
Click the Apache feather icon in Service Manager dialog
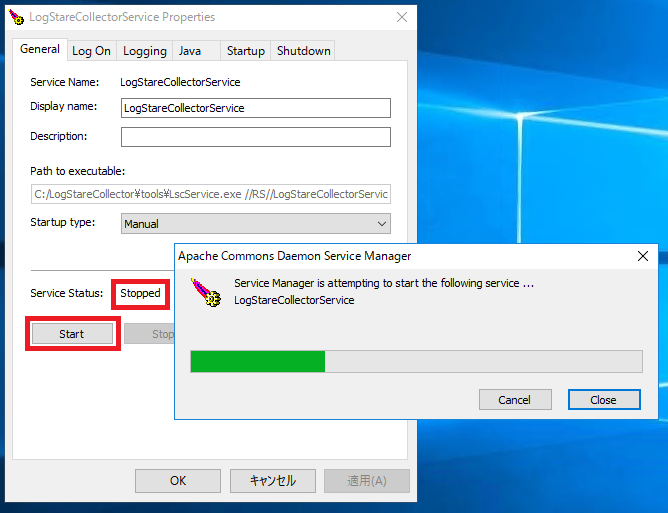click(x=206, y=292)
